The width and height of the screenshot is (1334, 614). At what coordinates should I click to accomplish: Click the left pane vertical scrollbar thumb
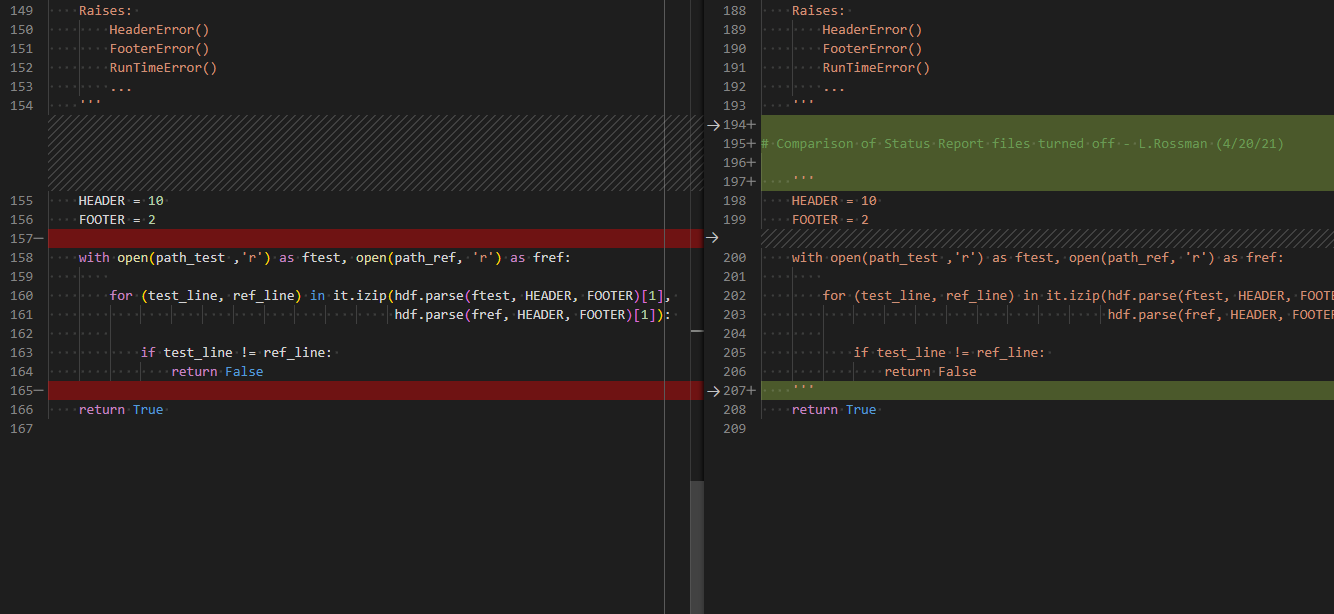[x=697, y=547]
